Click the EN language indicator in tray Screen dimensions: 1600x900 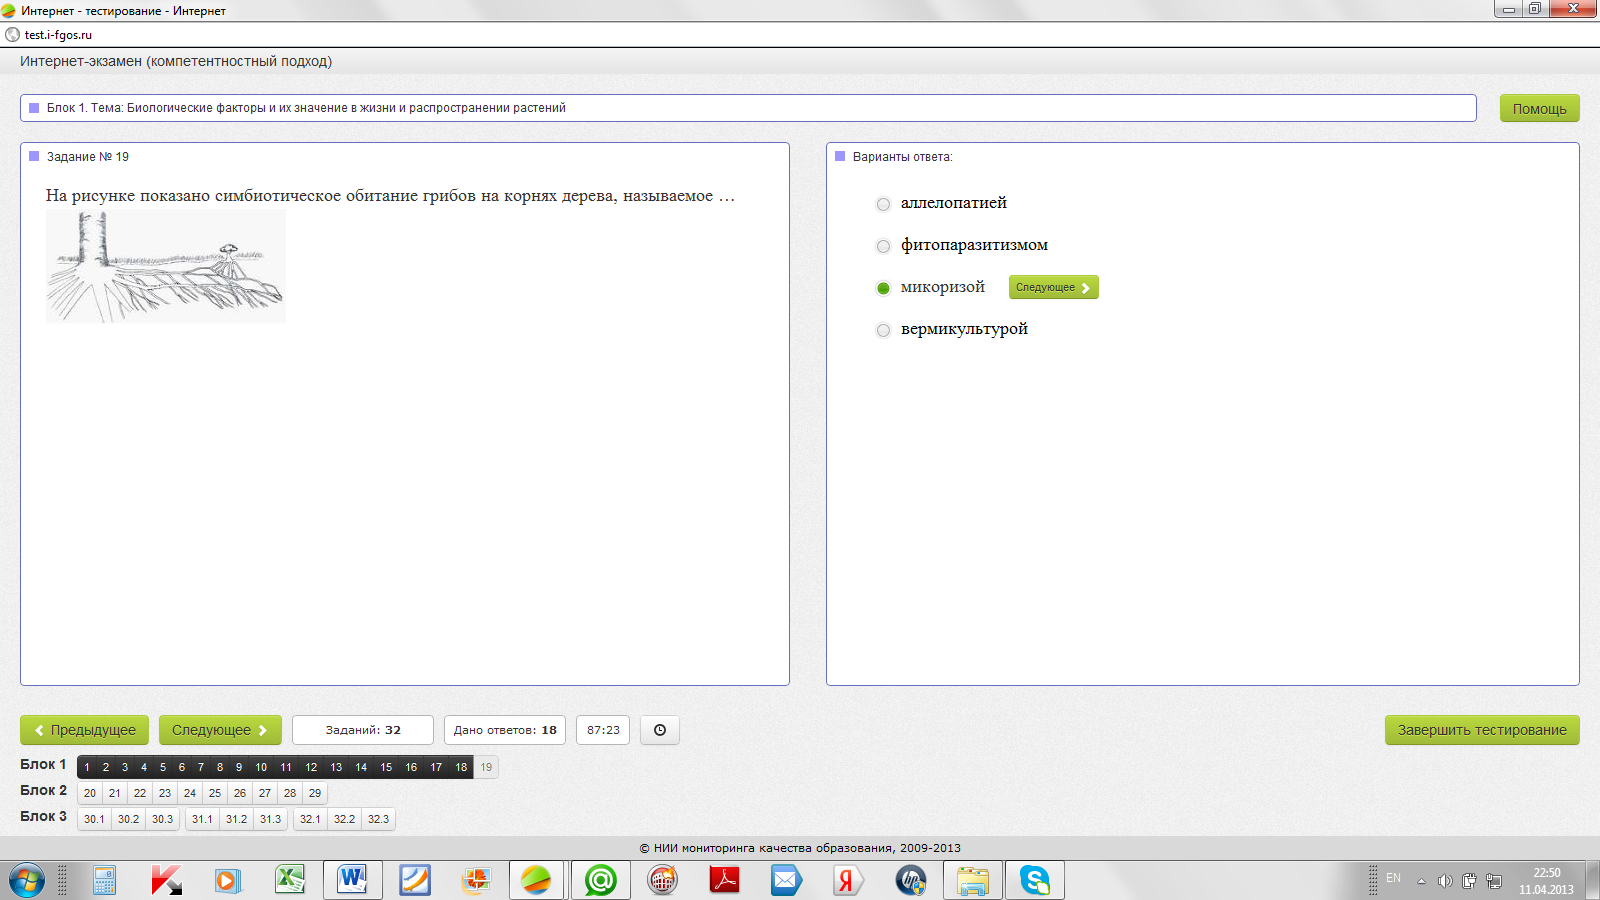tap(1393, 878)
